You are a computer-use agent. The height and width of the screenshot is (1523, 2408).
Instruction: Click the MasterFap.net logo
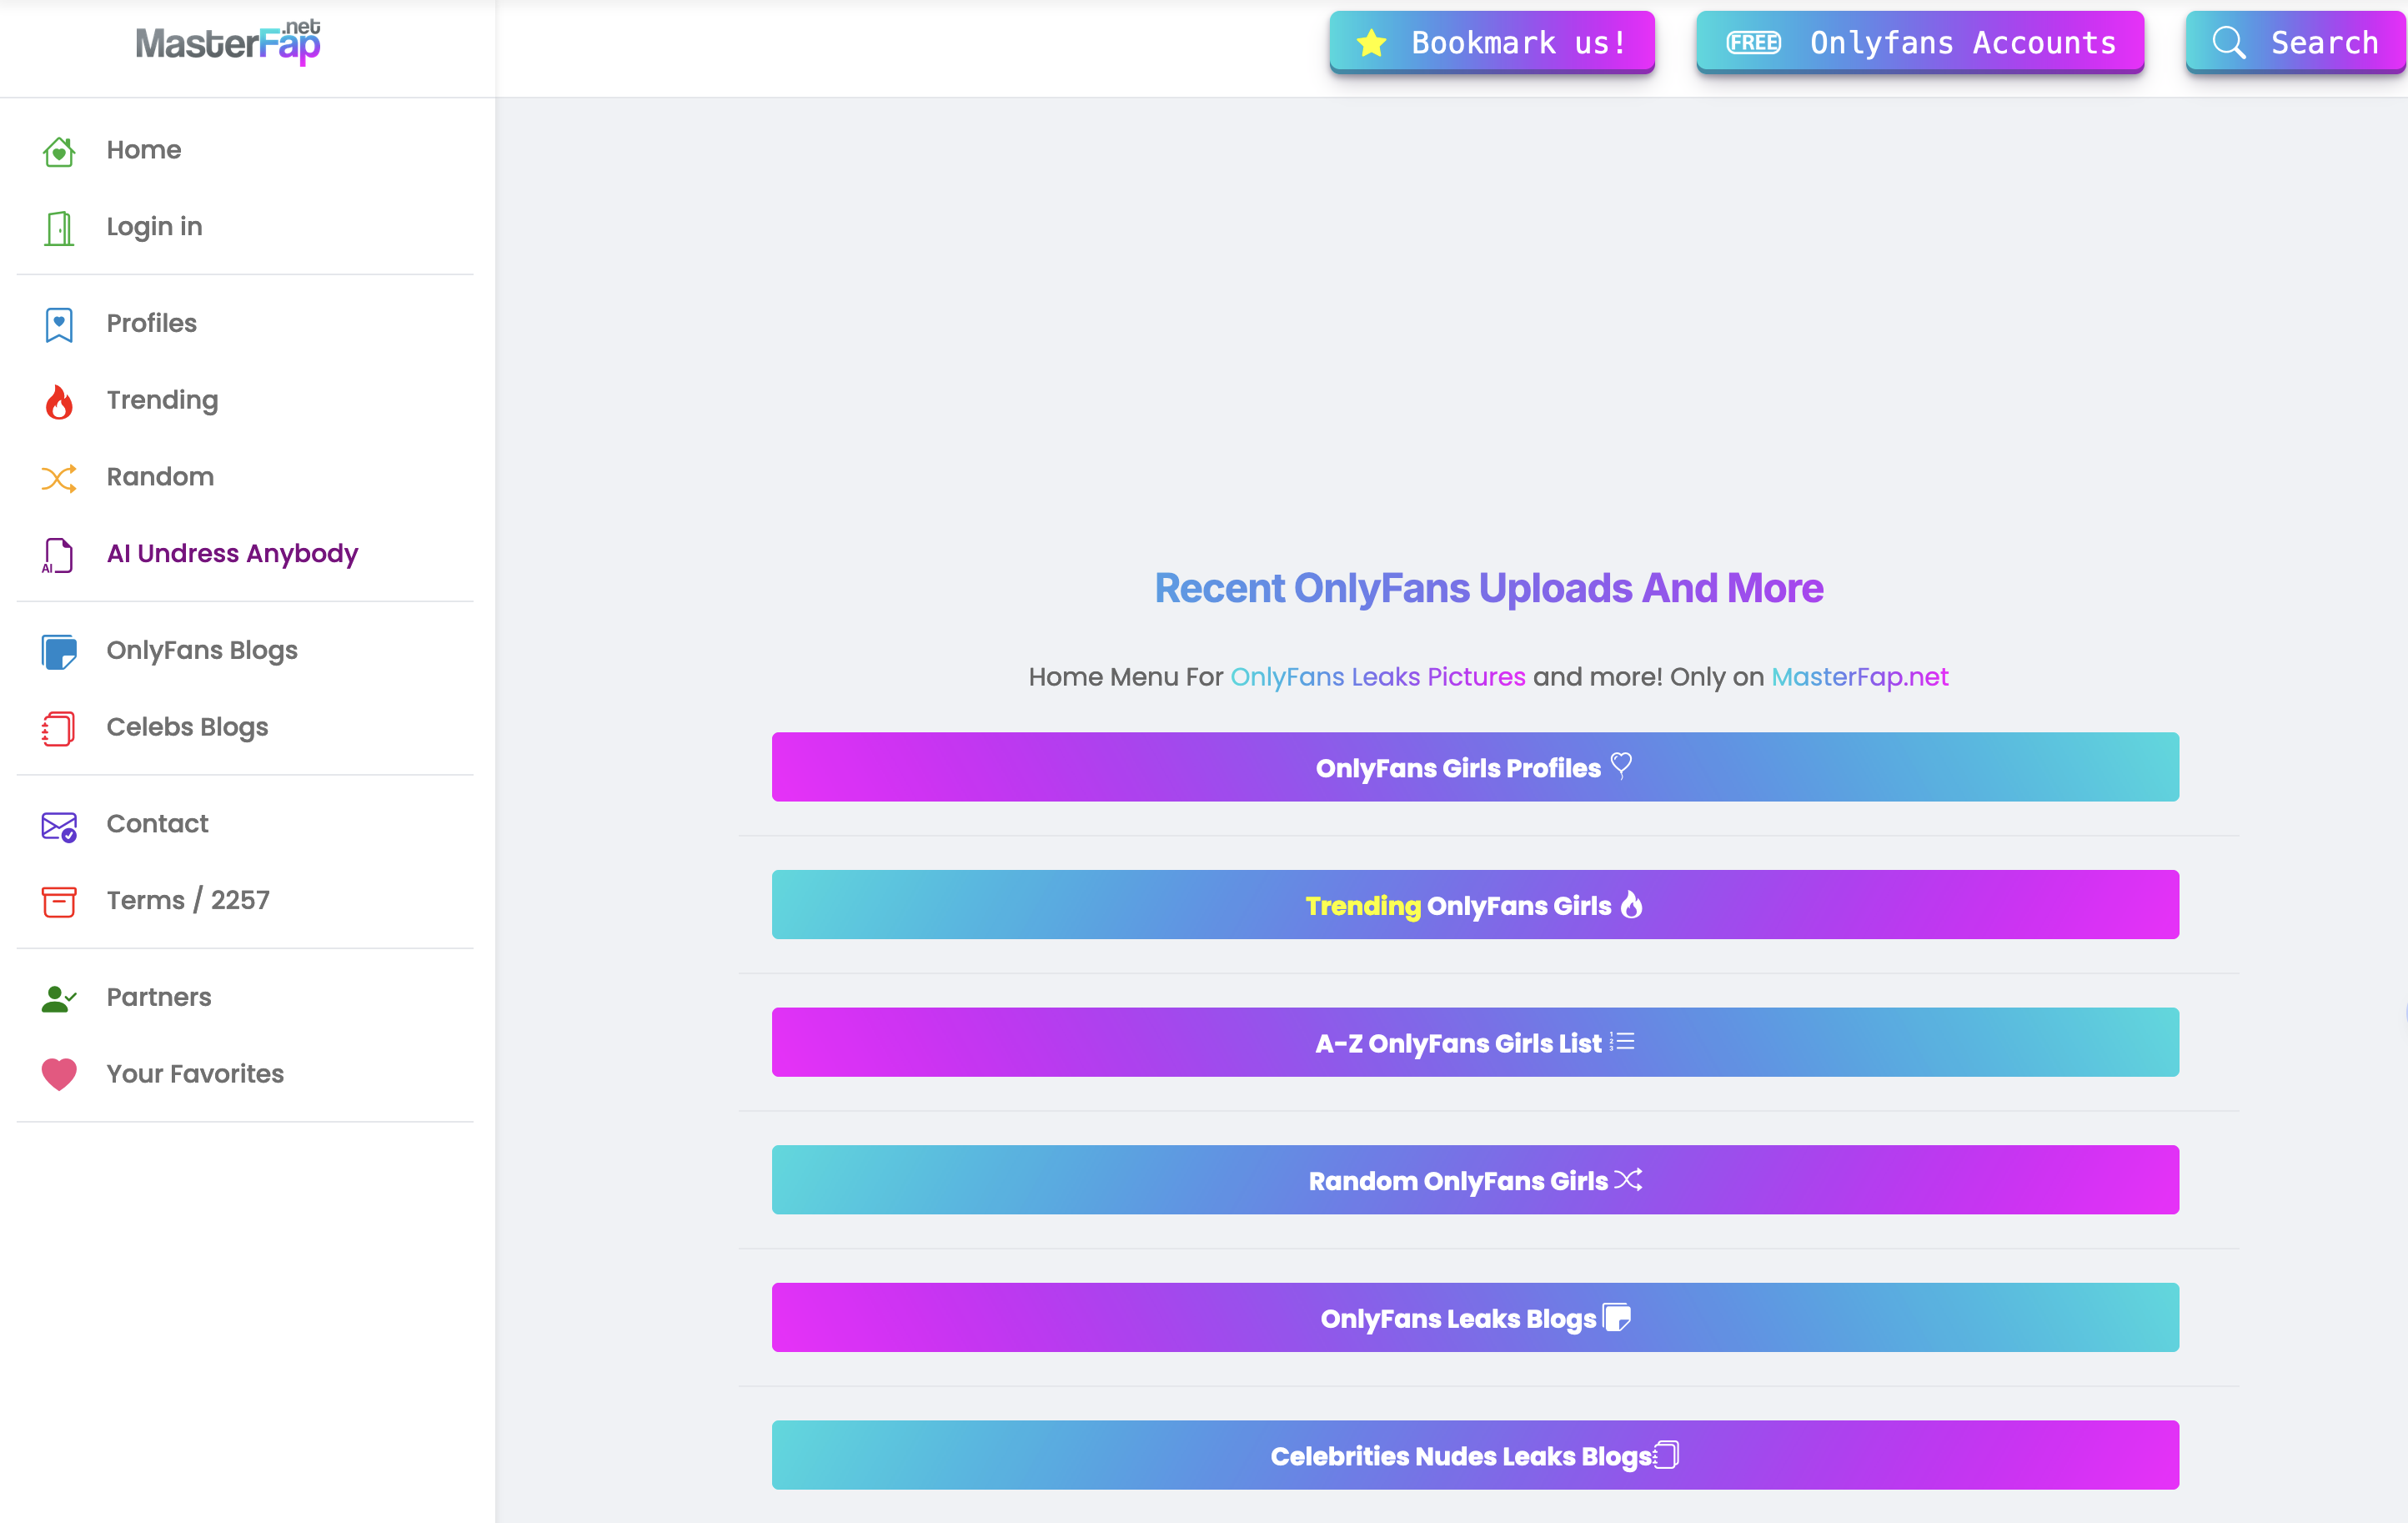tap(228, 42)
